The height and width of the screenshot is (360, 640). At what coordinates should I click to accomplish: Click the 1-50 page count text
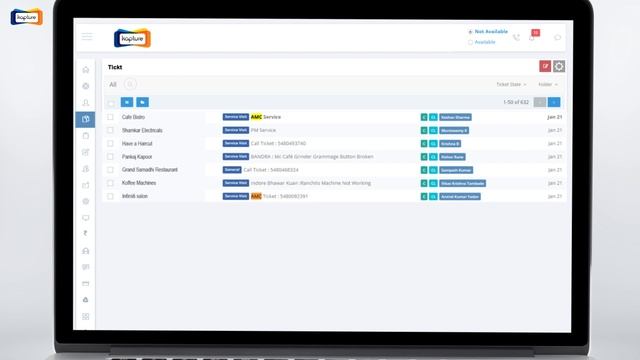(516, 102)
